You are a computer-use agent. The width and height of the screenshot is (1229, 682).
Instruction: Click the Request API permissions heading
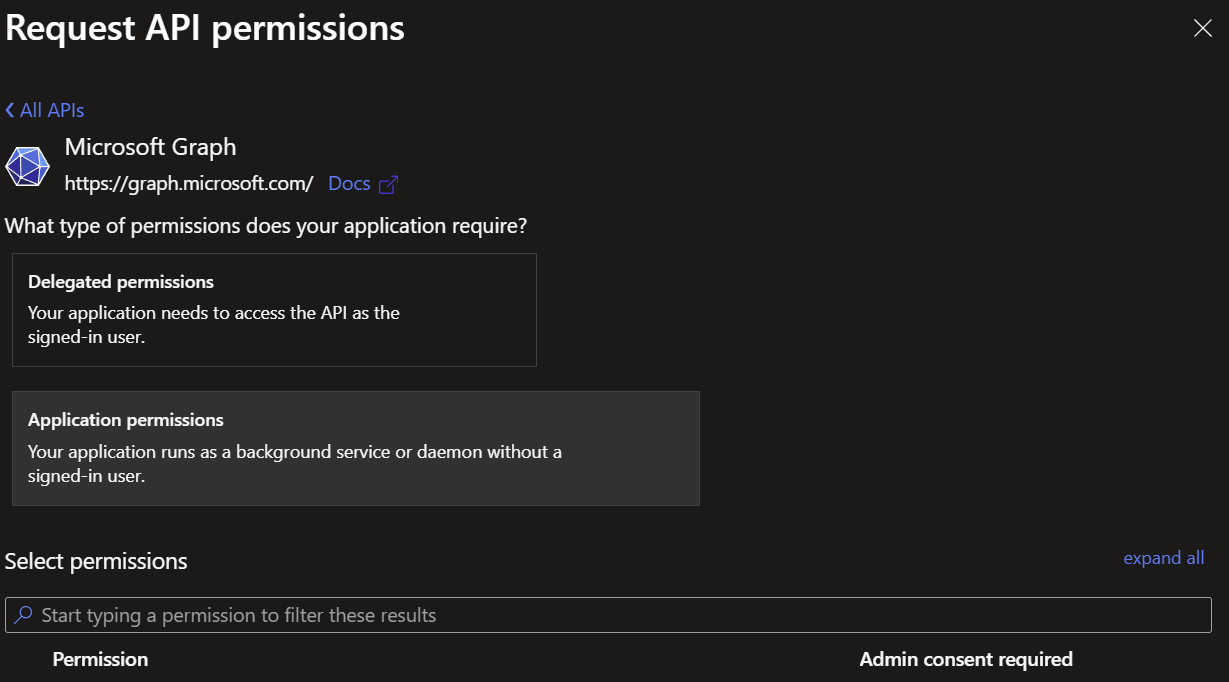pyautogui.click(x=205, y=28)
